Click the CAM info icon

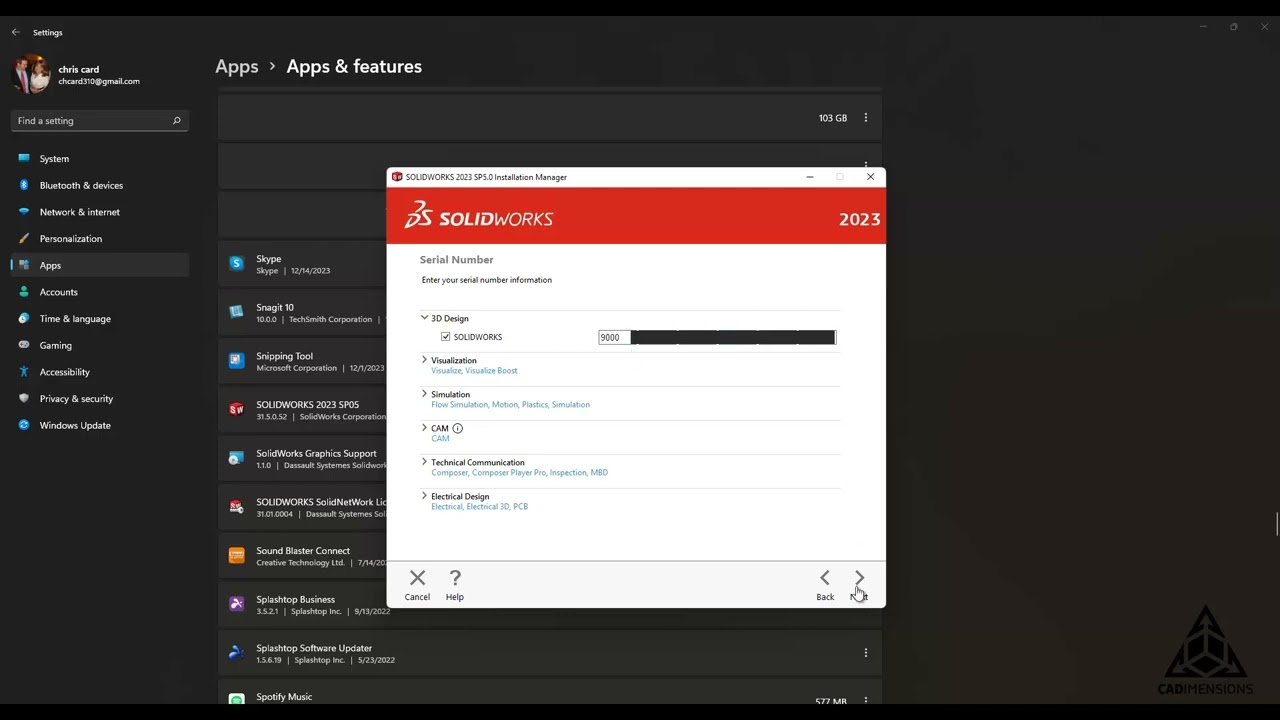tap(457, 428)
